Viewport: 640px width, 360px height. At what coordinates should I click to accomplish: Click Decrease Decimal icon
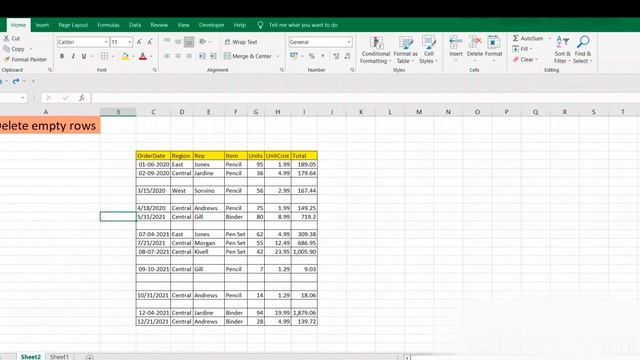[347, 56]
